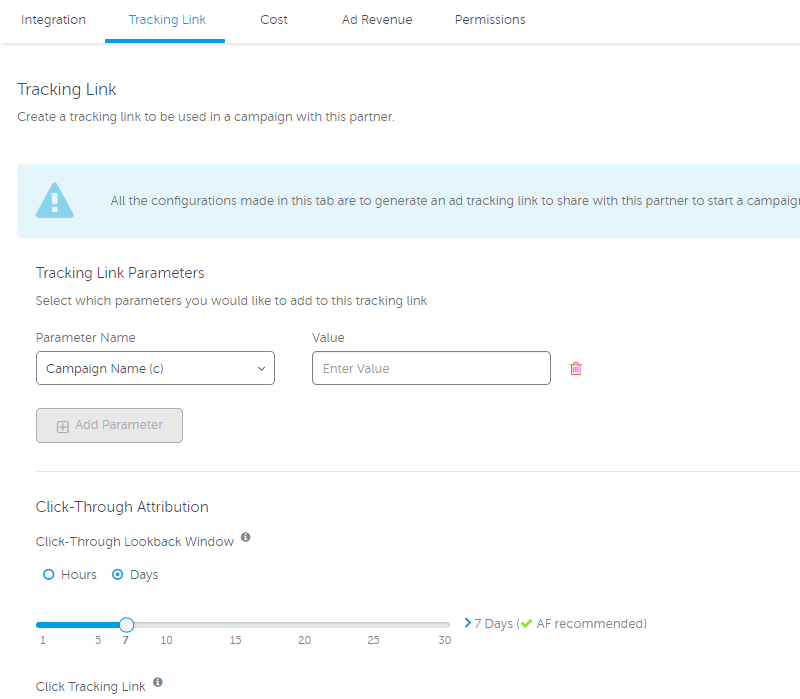Click the green AF recommended checkmark
800x699 pixels.
525,624
